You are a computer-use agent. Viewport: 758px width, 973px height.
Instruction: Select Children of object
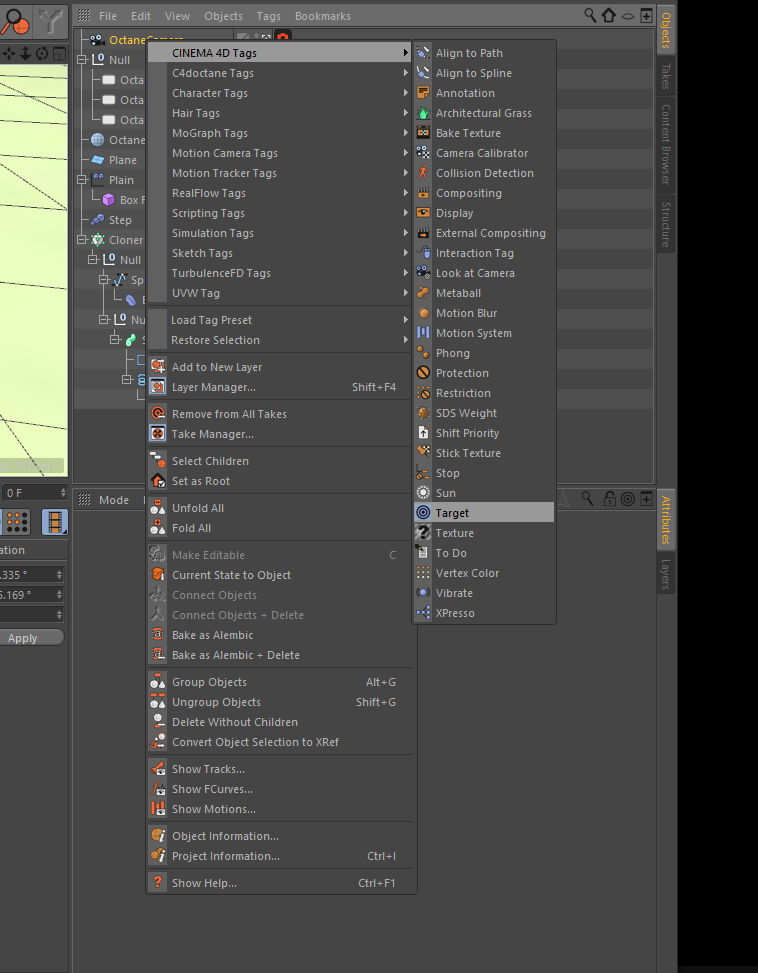tap(280, 461)
